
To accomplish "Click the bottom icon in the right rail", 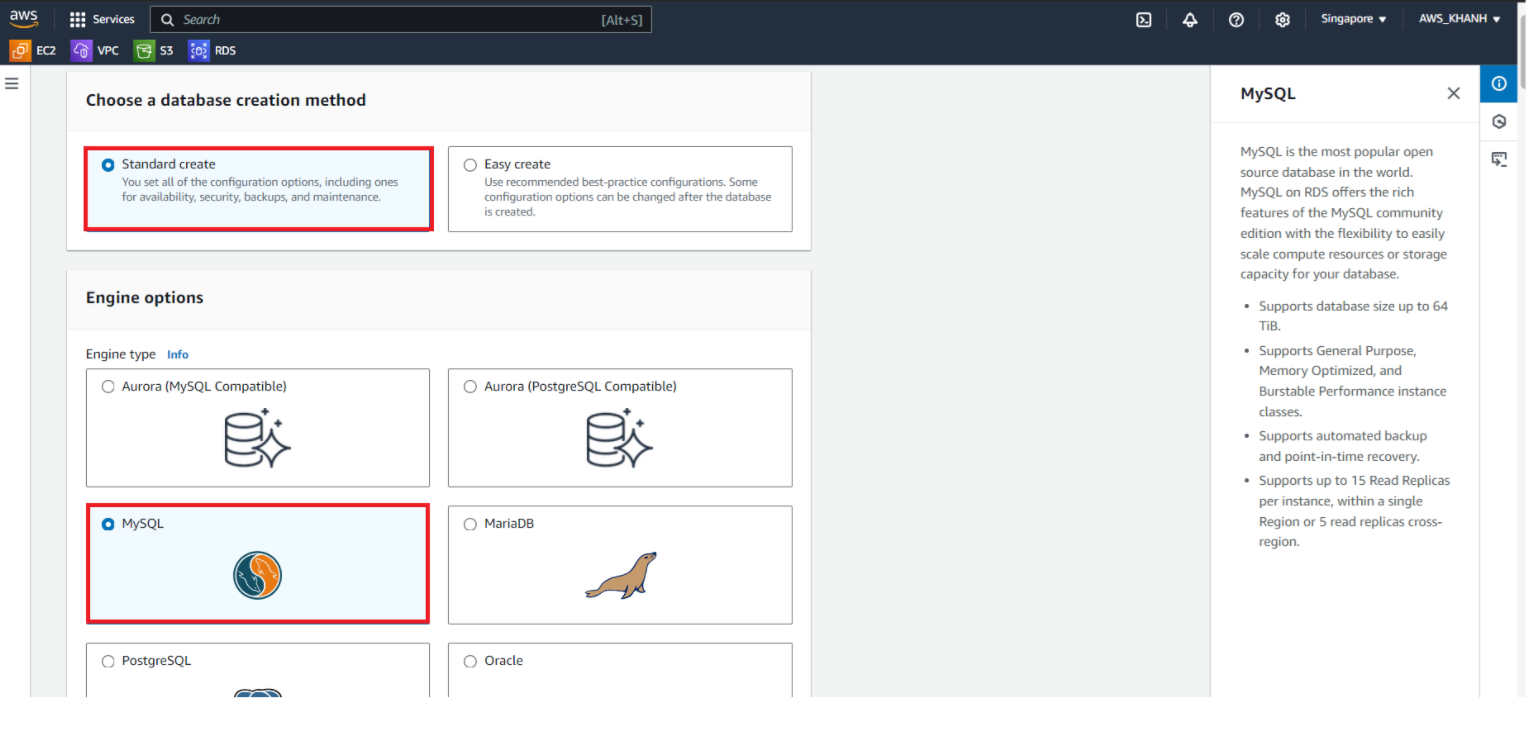I will (x=1498, y=159).
